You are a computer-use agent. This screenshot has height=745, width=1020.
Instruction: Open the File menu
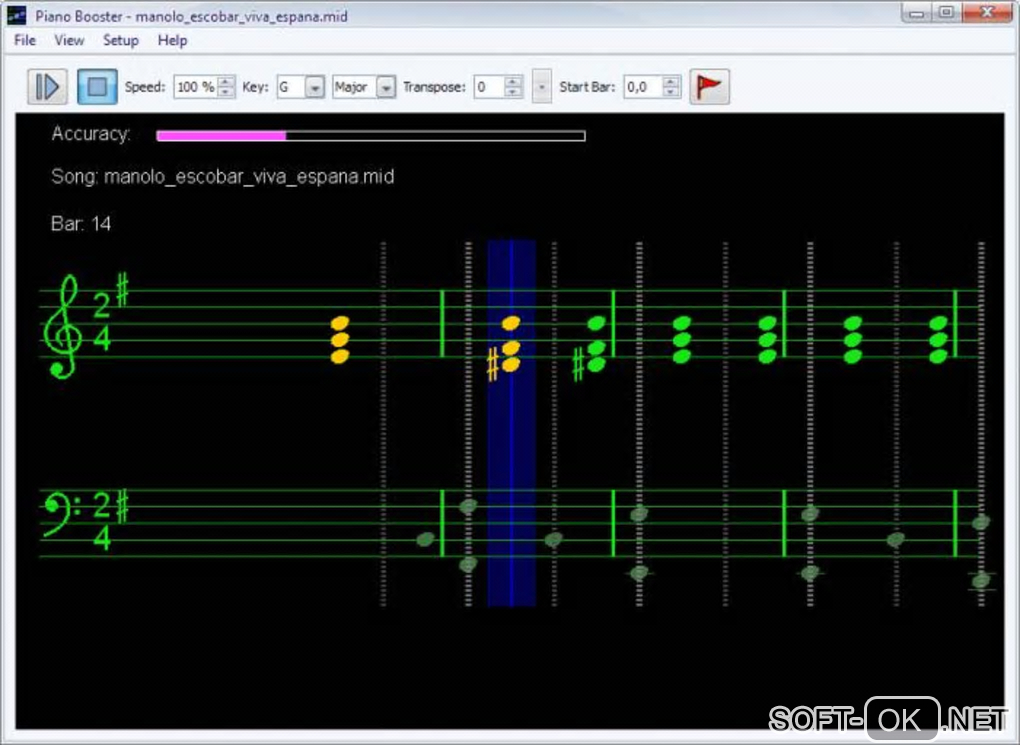[25, 40]
